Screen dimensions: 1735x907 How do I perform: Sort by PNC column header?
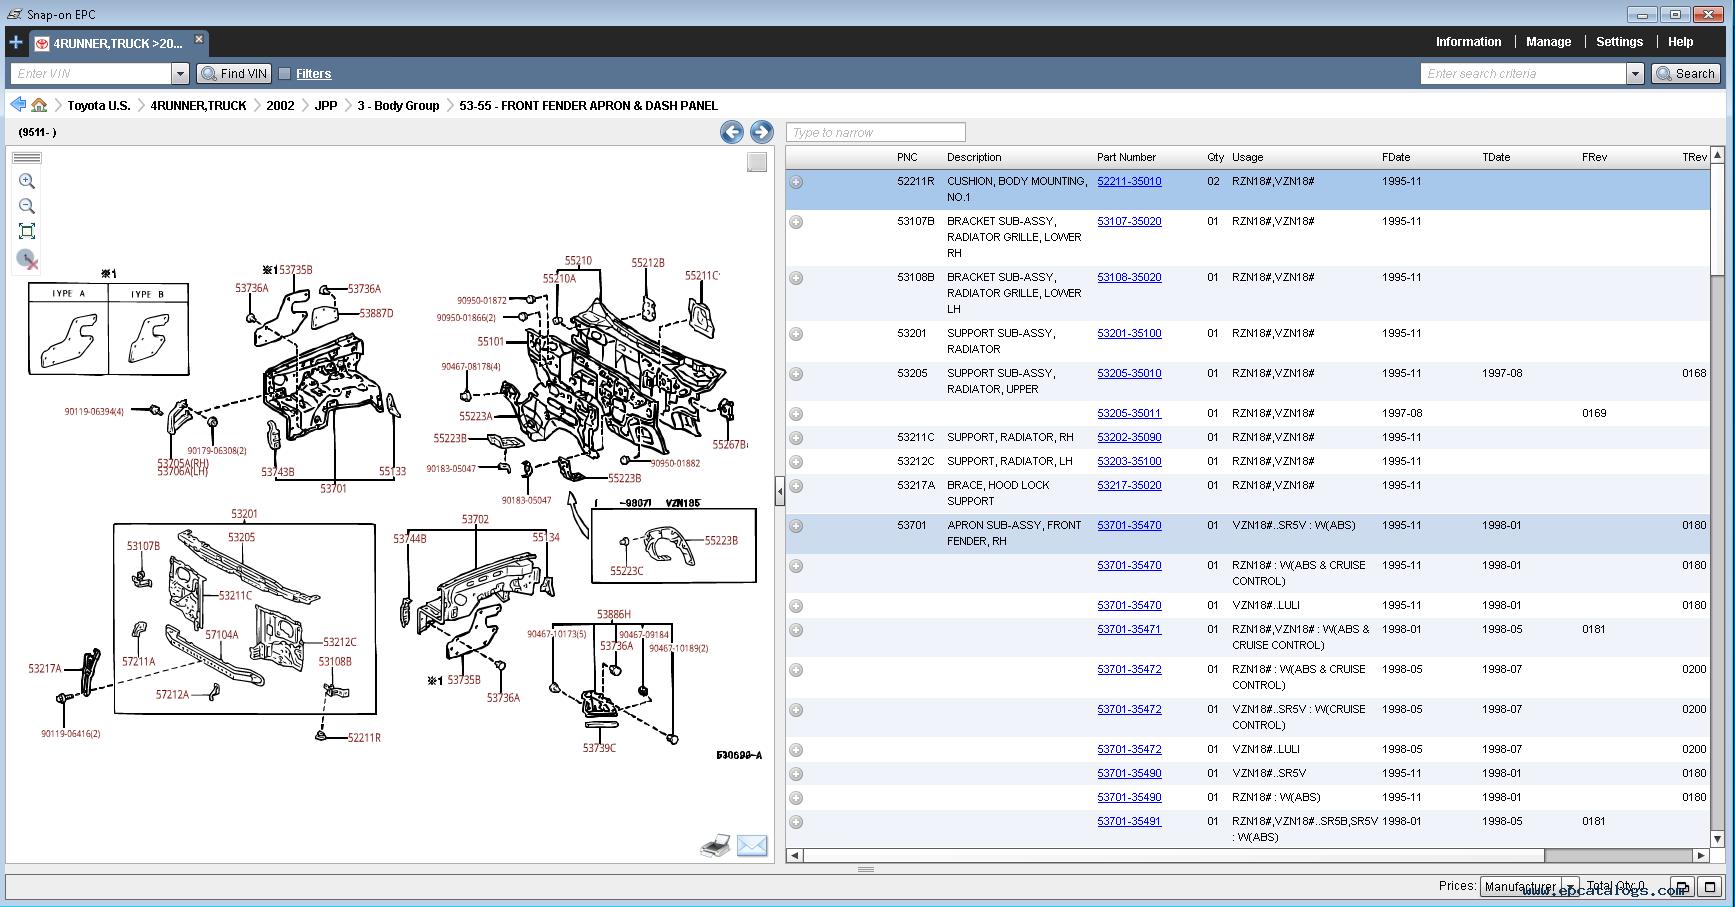tap(907, 157)
